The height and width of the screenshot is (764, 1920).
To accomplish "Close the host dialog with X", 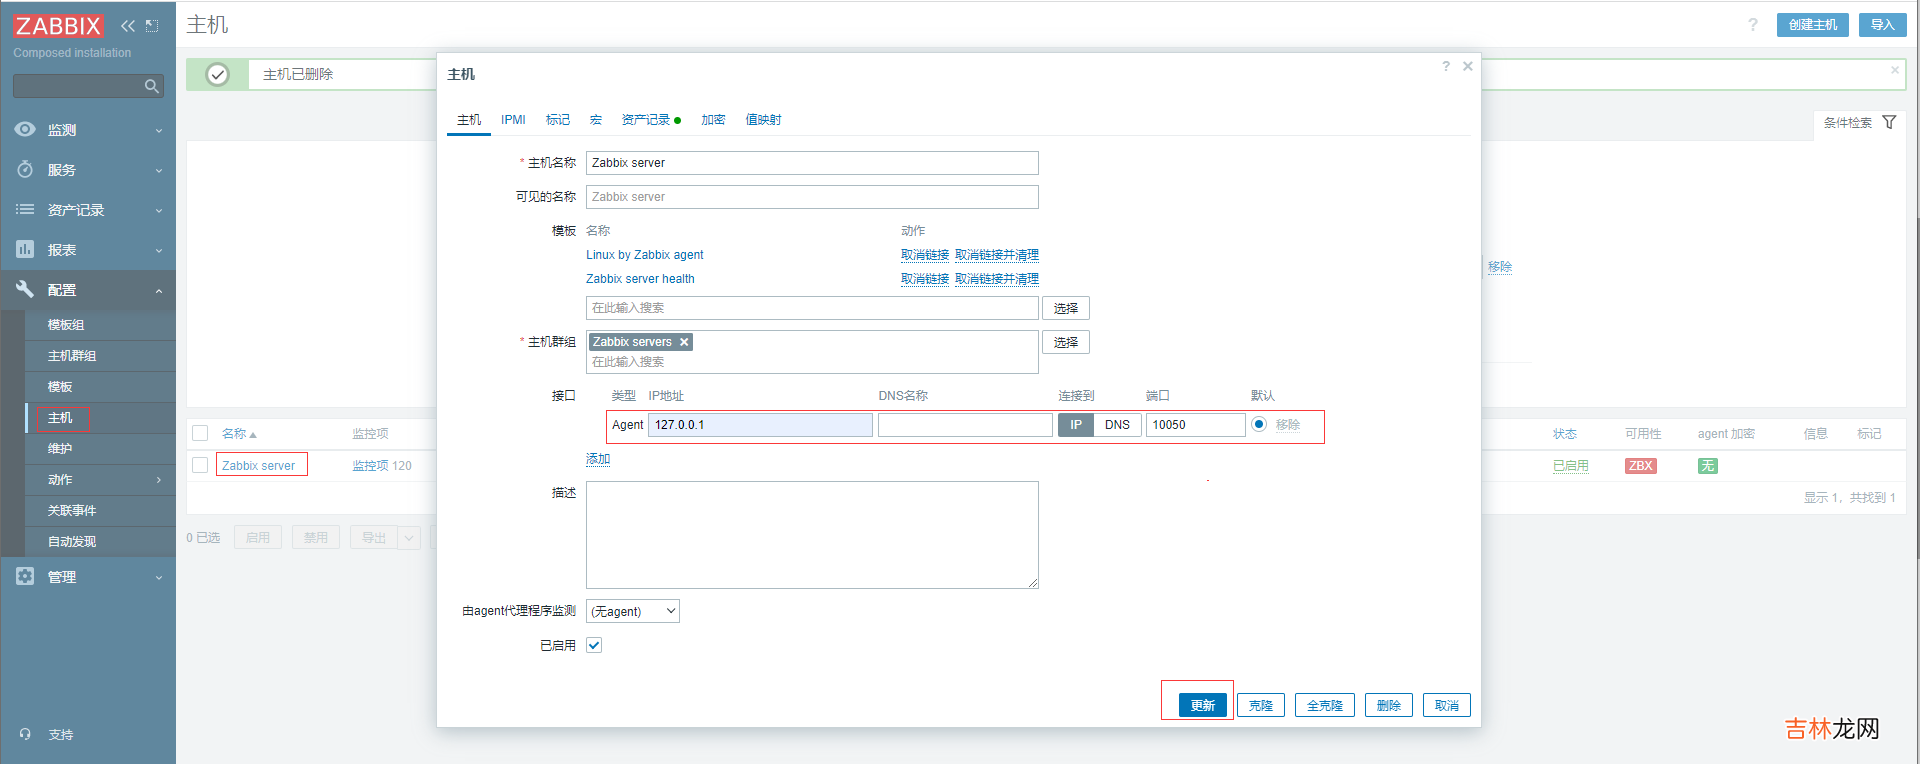I will 1468,66.
